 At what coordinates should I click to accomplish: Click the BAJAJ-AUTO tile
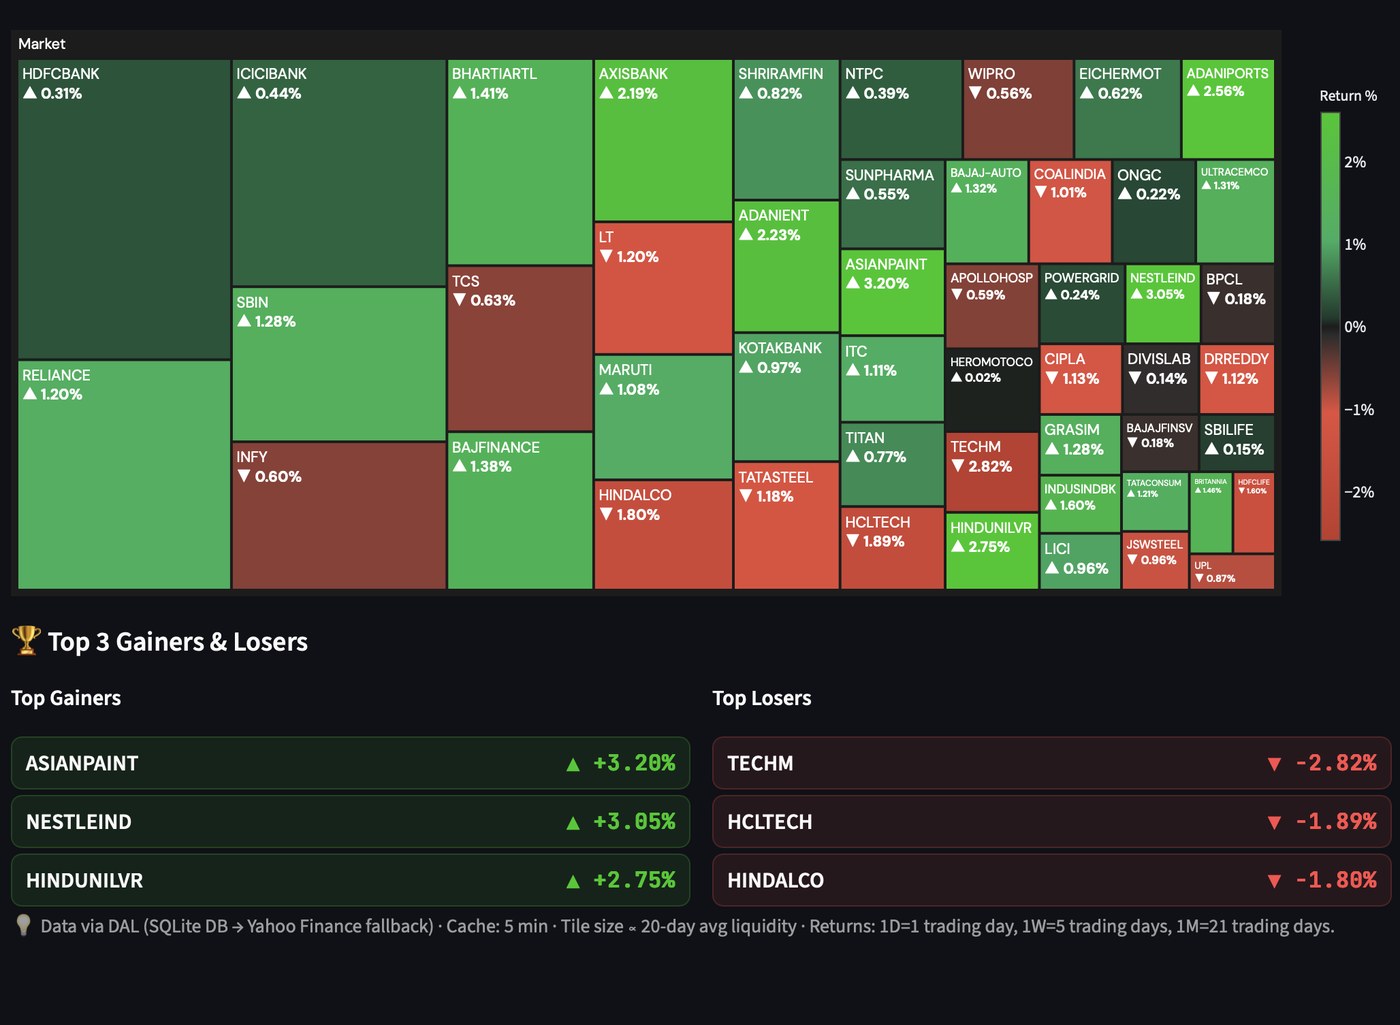pyautogui.click(x=987, y=211)
